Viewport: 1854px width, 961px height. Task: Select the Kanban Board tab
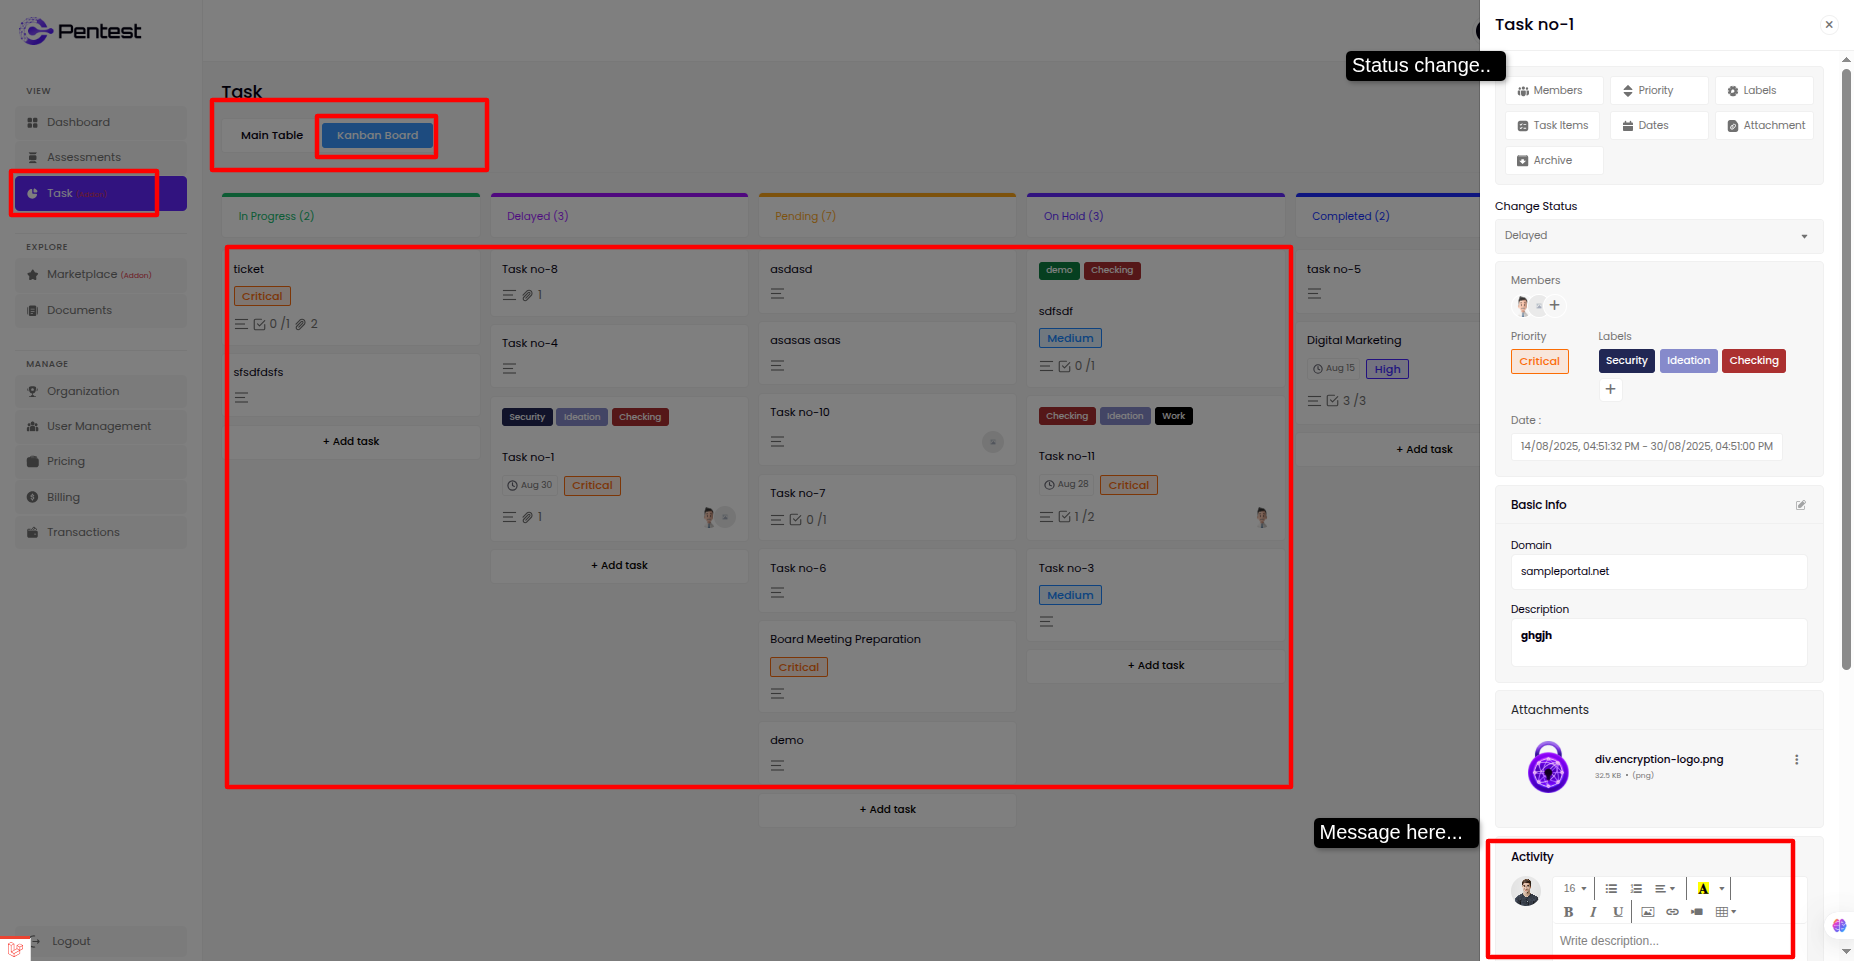click(377, 136)
